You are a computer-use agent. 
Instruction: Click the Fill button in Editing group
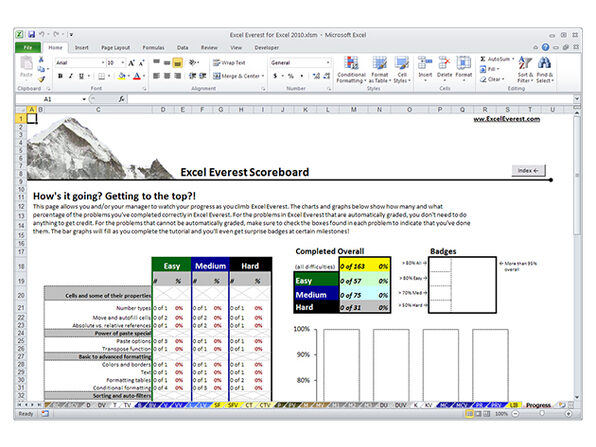[x=490, y=69]
